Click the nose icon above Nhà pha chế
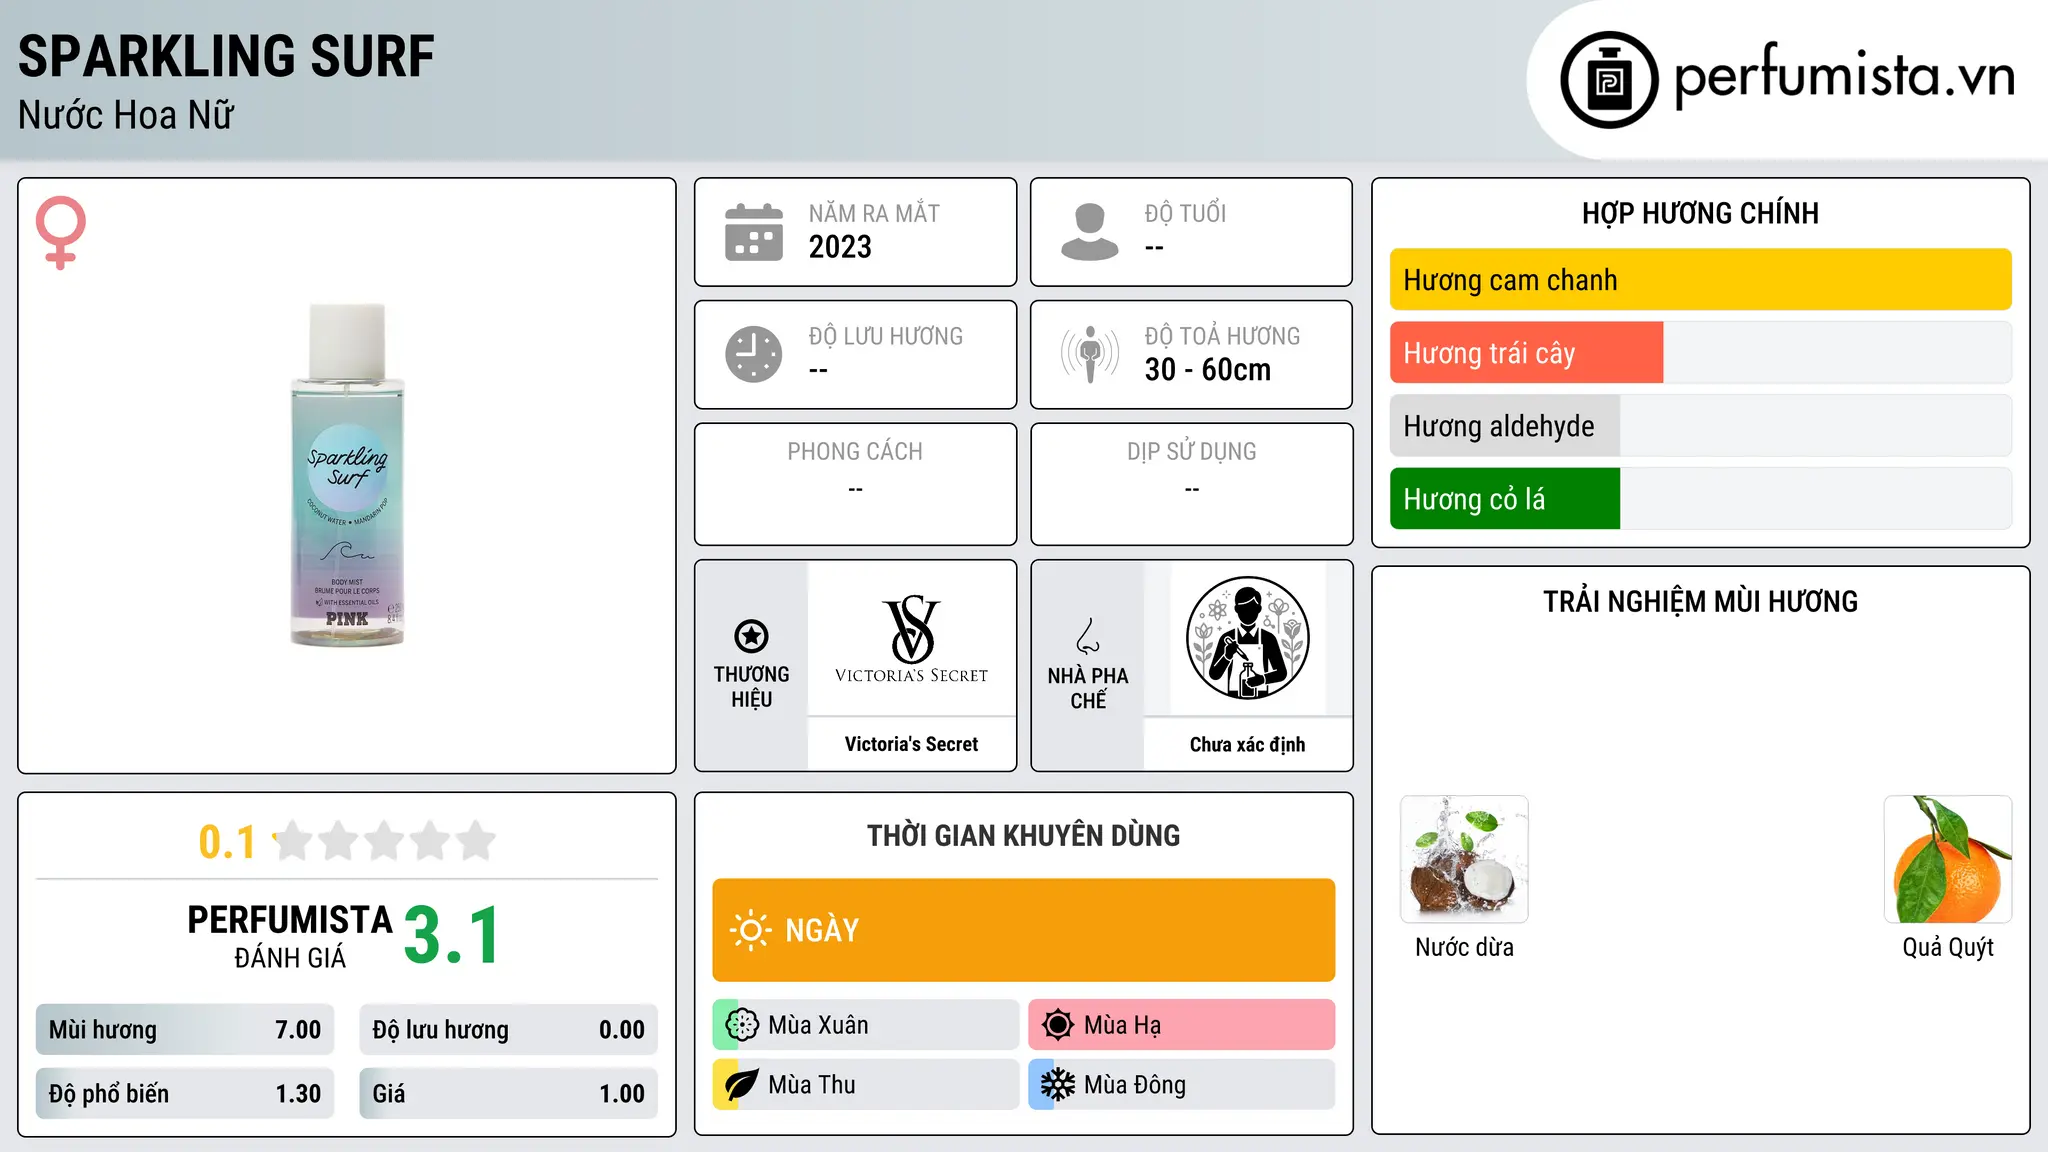The height and width of the screenshot is (1152, 2048). tap(1088, 636)
